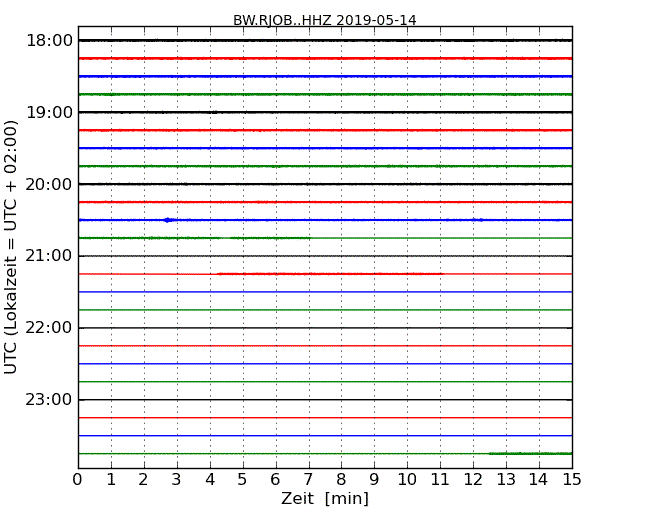Click the black trace at 18:00
Viewport: 650px width, 520px height.
[x=325, y=41]
